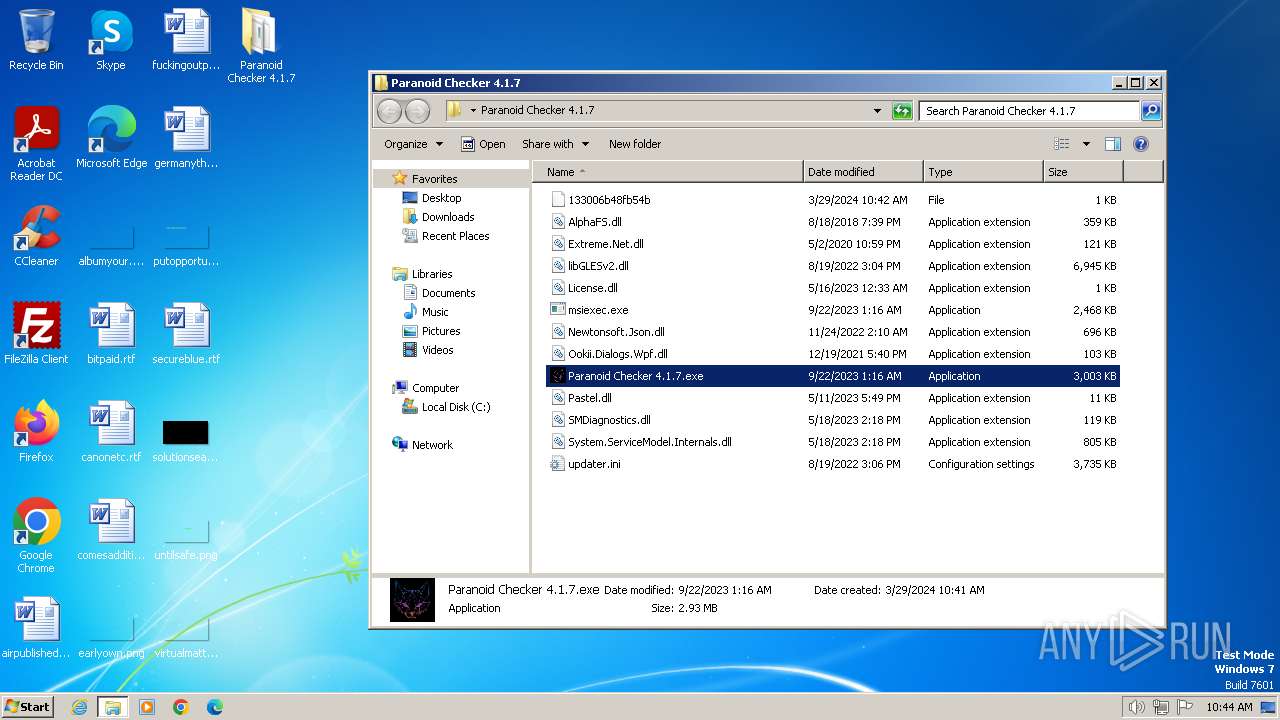This screenshot has height=720, width=1280.
Task: Open the Share with dropdown menu
Action: click(x=555, y=144)
